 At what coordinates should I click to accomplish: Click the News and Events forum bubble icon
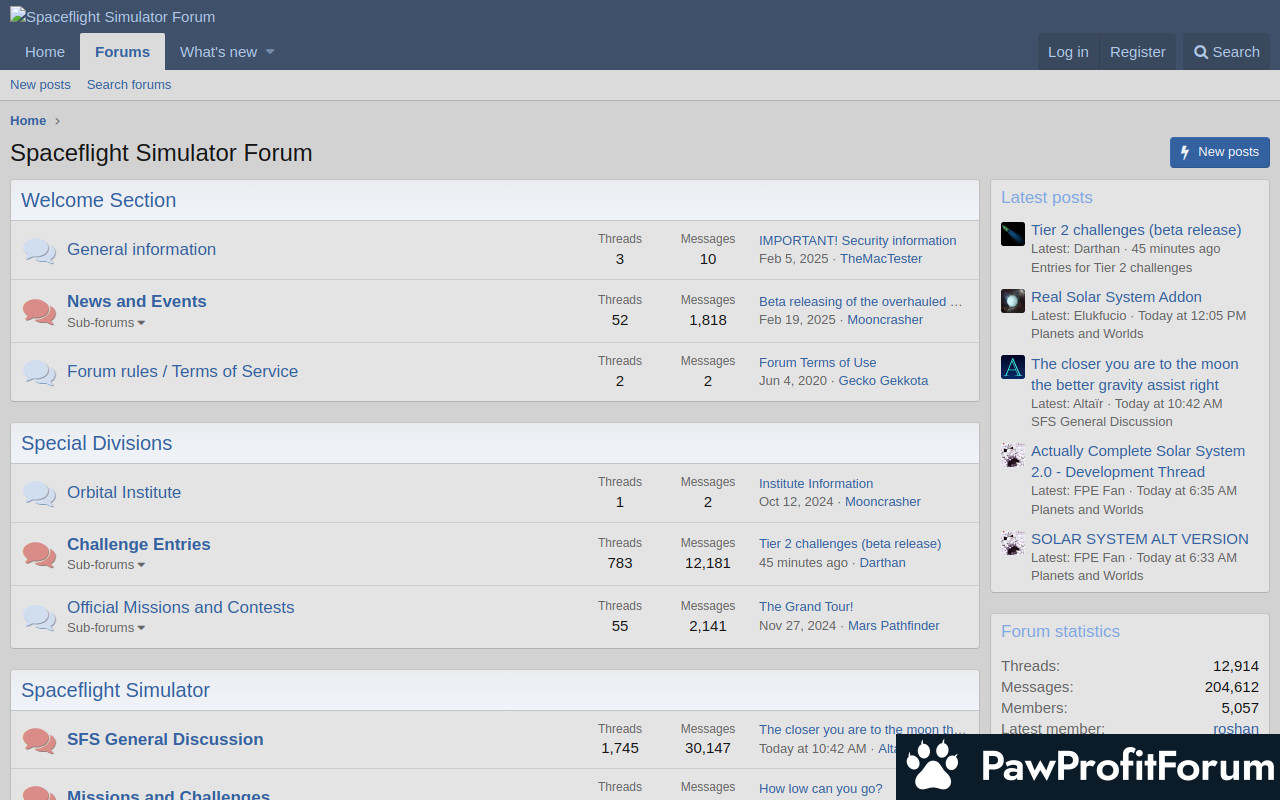point(39,311)
